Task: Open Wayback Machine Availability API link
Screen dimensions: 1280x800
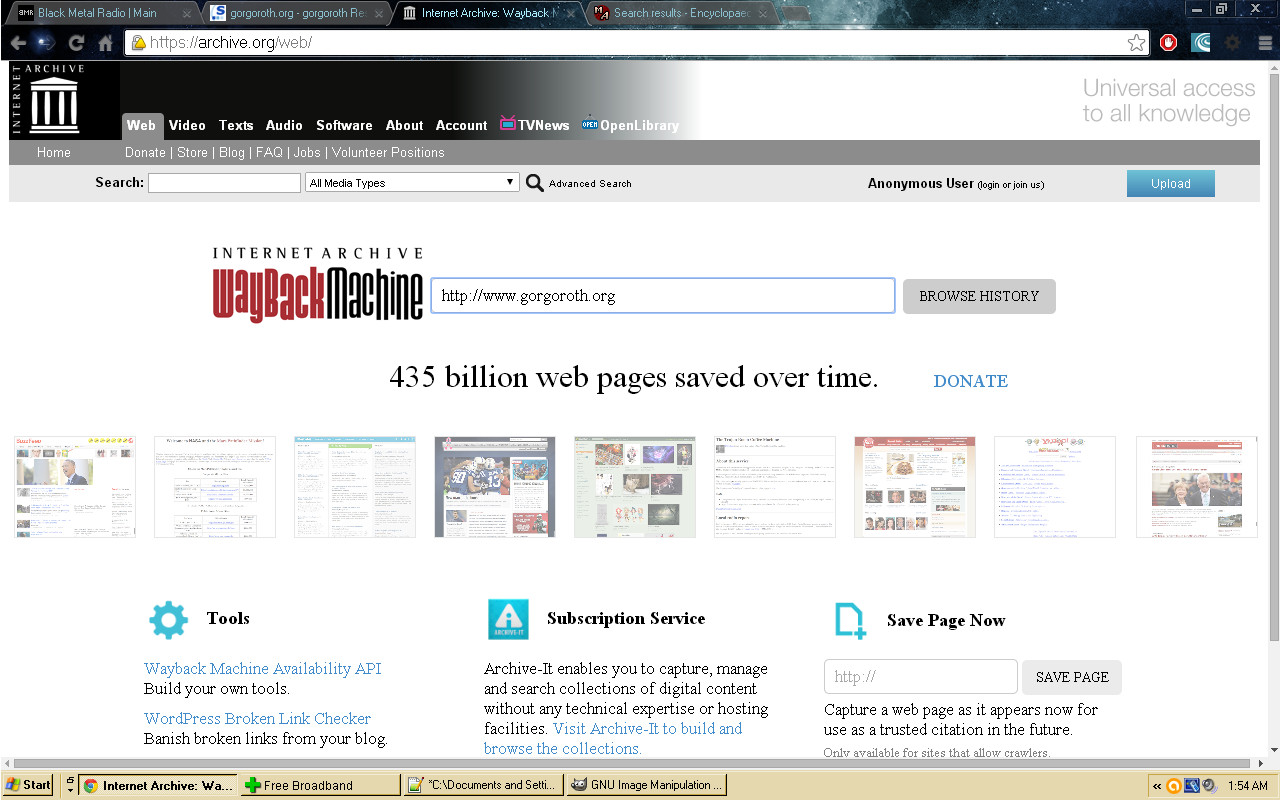Action: point(262,669)
